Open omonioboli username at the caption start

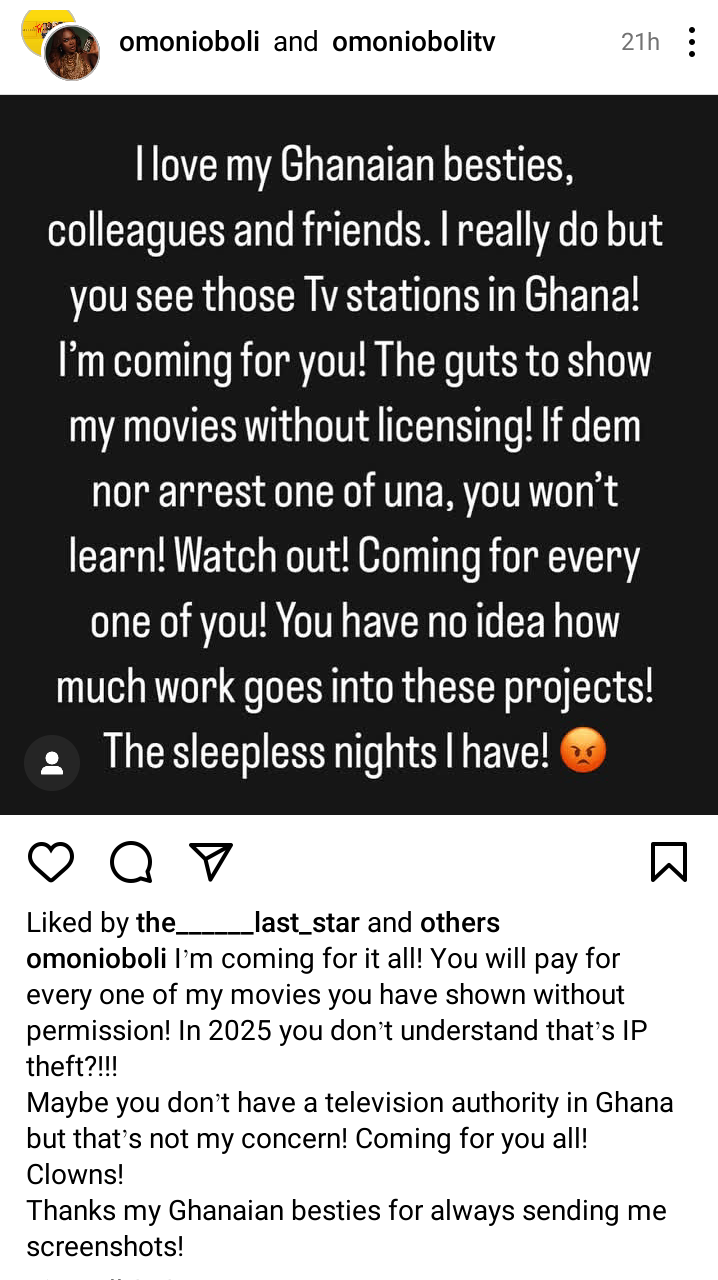[96, 958]
